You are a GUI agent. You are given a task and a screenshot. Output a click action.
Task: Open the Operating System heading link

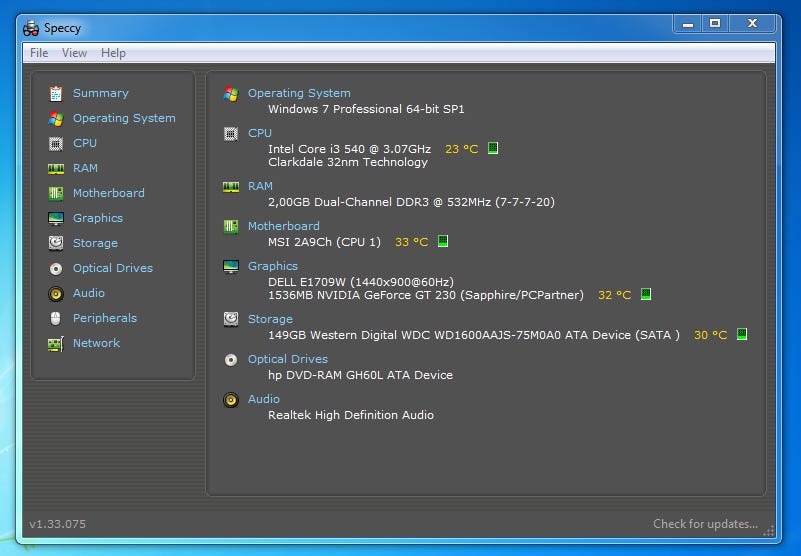299,93
